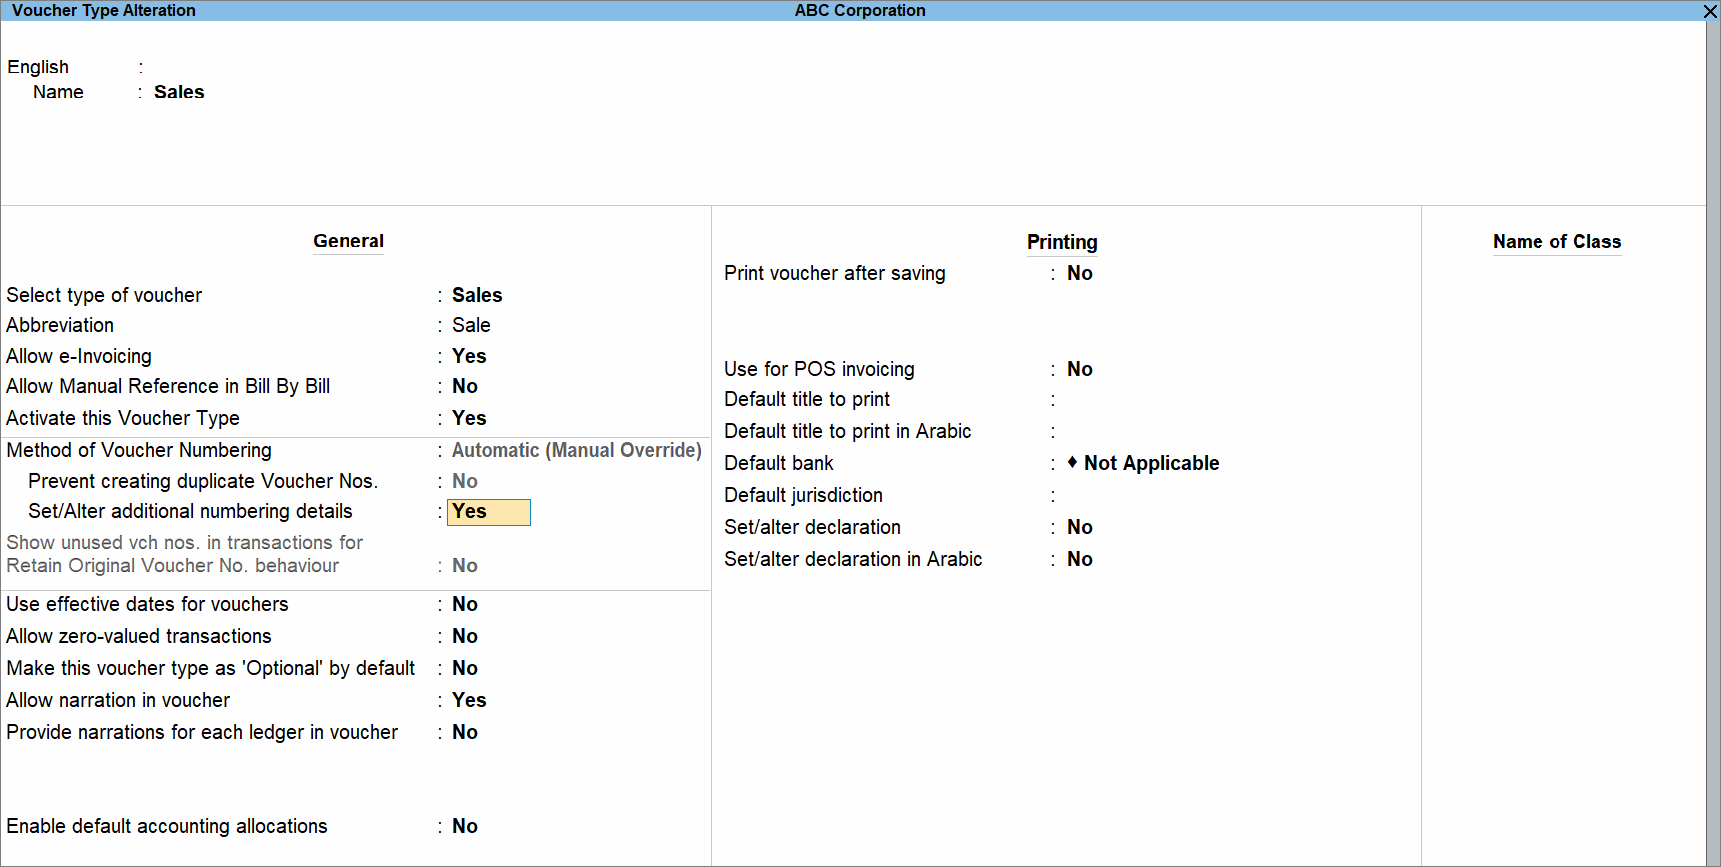Toggle Activate this Voucher Type value
The image size is (1721, 867).
click(469, 418)
